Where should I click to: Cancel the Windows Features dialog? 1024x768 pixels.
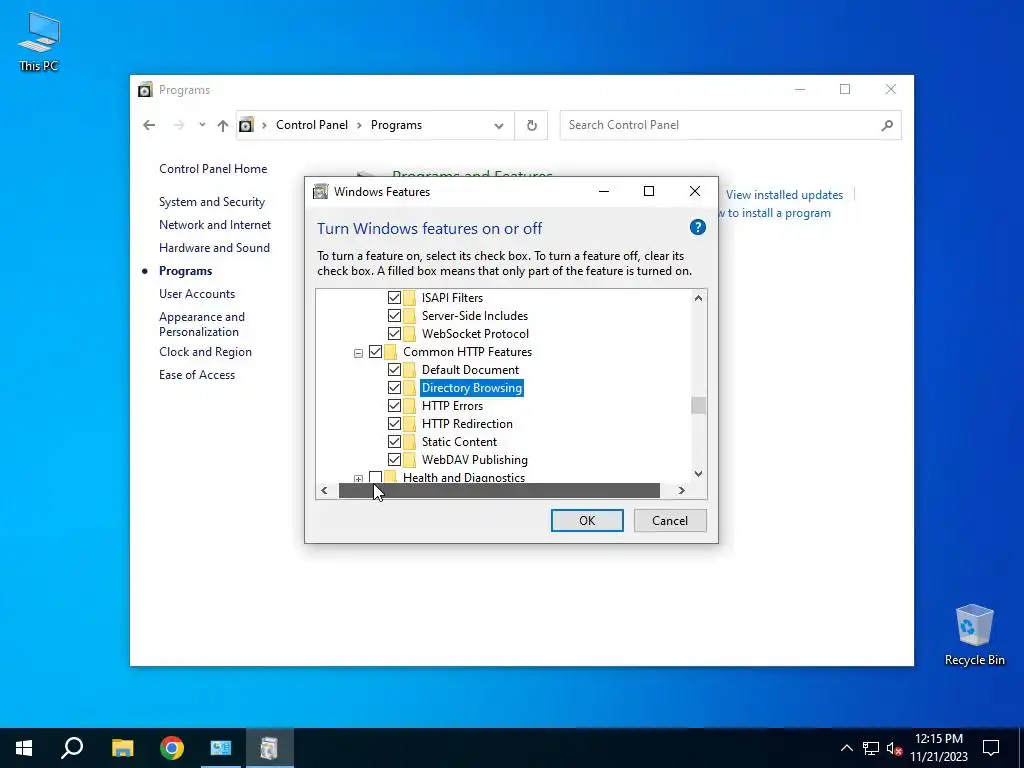[670, 520]
